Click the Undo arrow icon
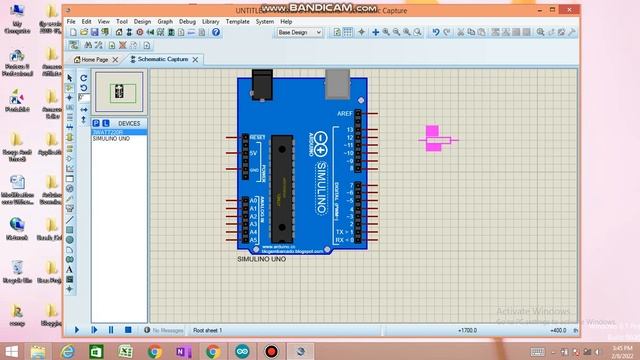The width and height of the screenshot is (640, 360). point(436,32)
